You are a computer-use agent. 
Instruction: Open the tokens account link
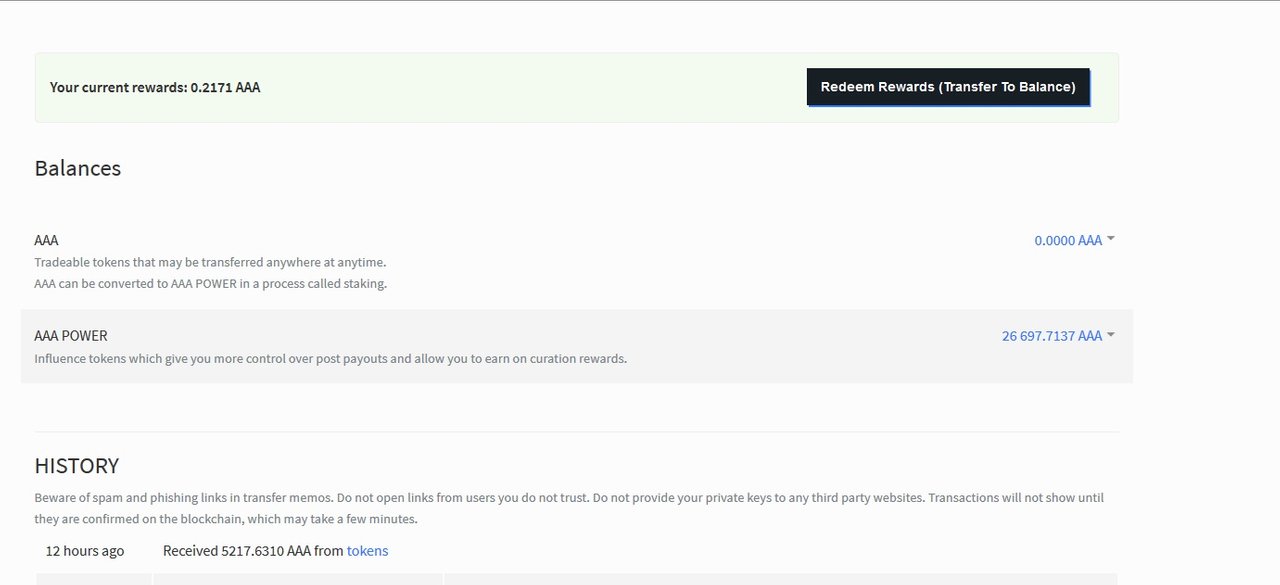coord(367,551)
